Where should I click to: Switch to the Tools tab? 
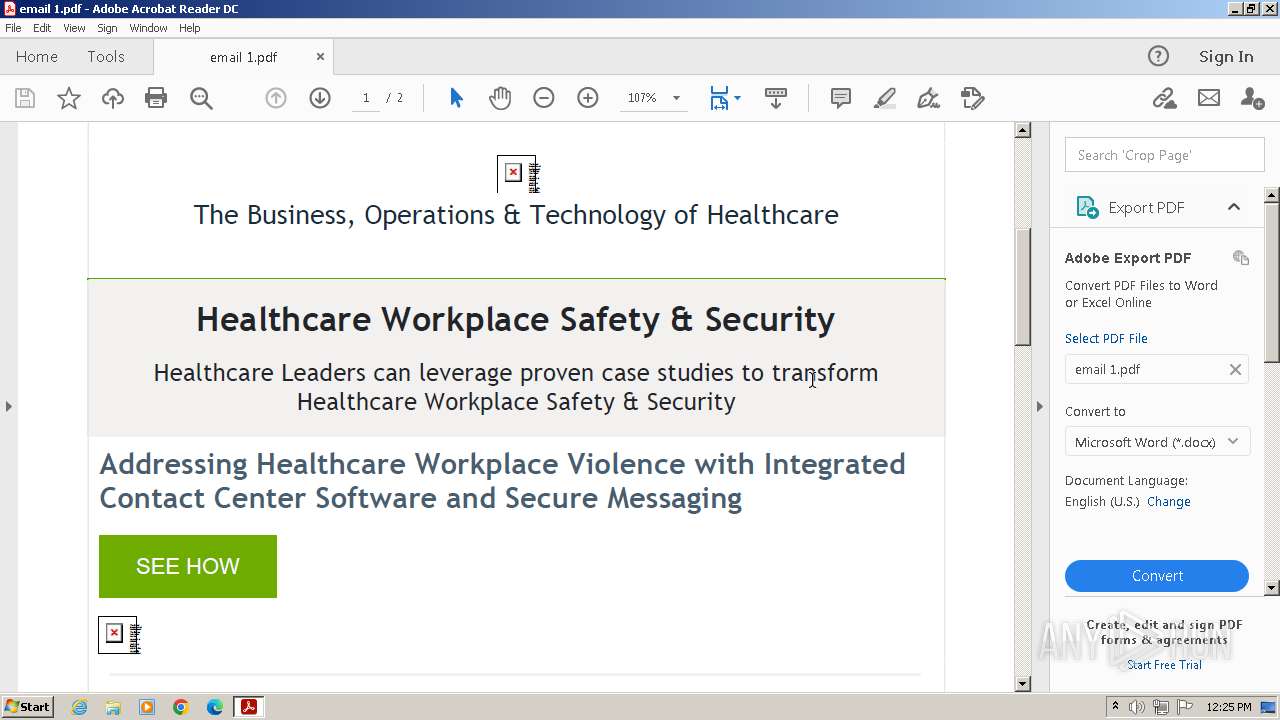point(106,57)
